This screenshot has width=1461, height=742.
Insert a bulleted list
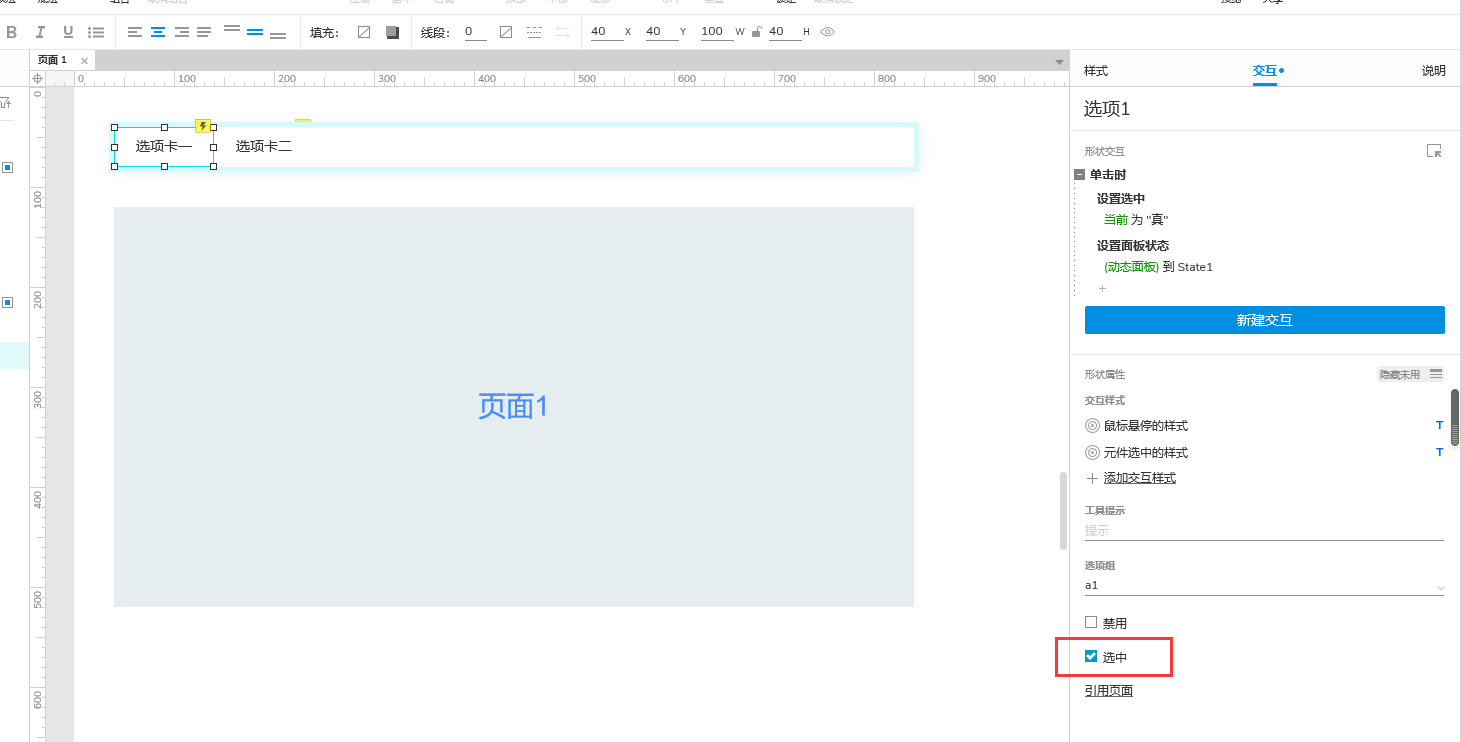click(x=96, y=32)
